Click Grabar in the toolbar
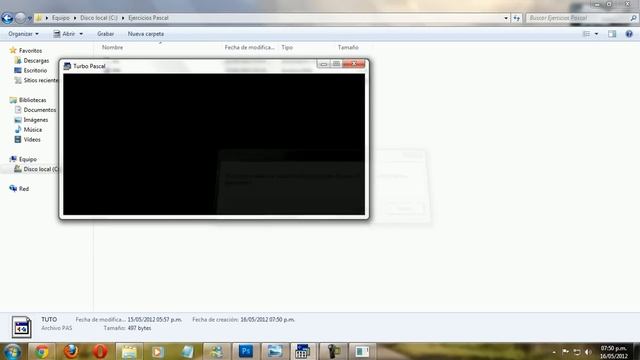 tap(105, 34)
